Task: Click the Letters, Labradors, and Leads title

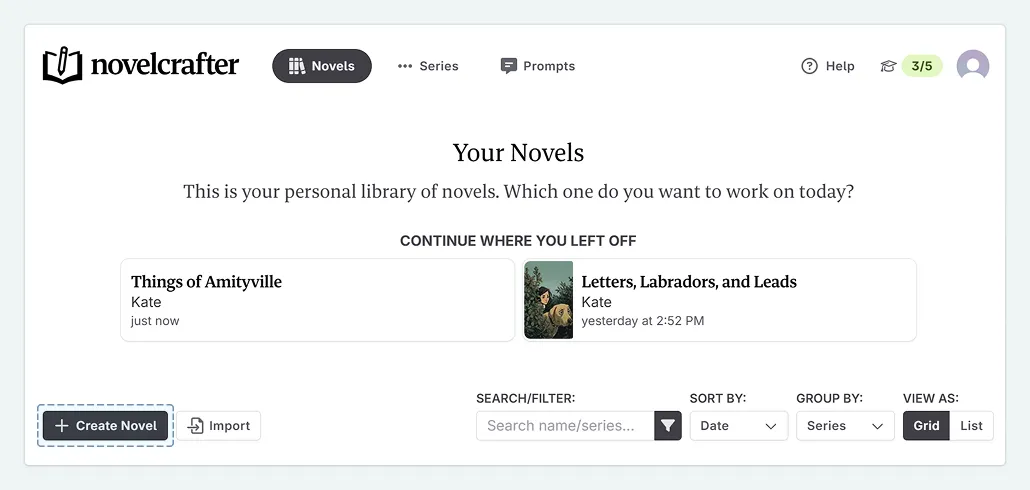Action: (689, 282)
